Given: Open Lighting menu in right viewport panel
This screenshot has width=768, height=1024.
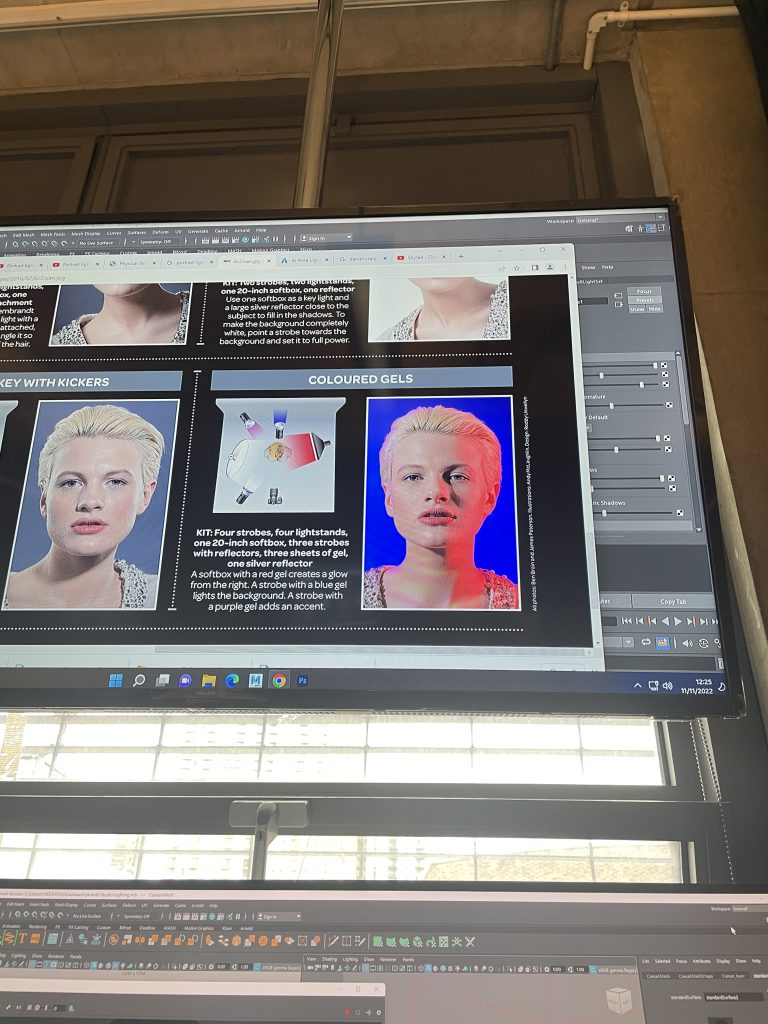Looking at the screenshot, I should coord(351,959).
